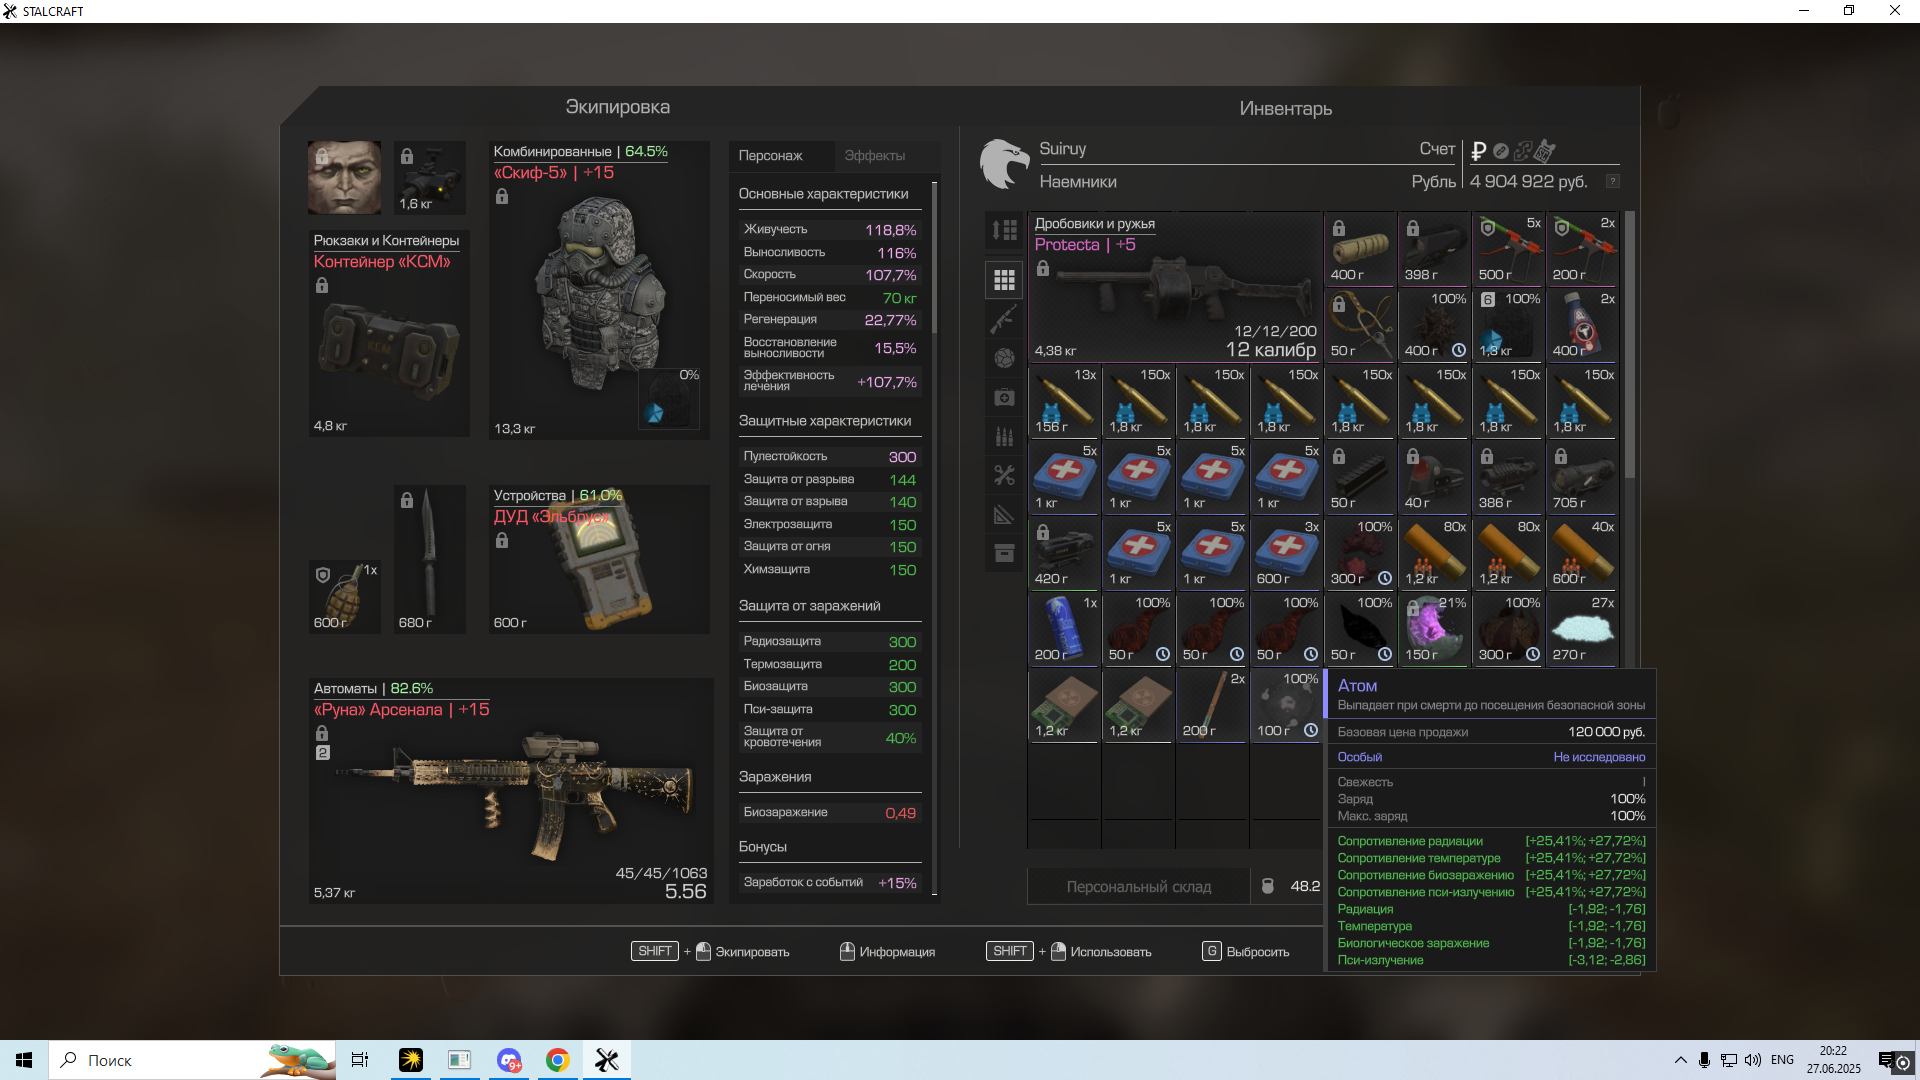
Task: Click the Руна Арсенала rifle slot
Action: (511, 791)
